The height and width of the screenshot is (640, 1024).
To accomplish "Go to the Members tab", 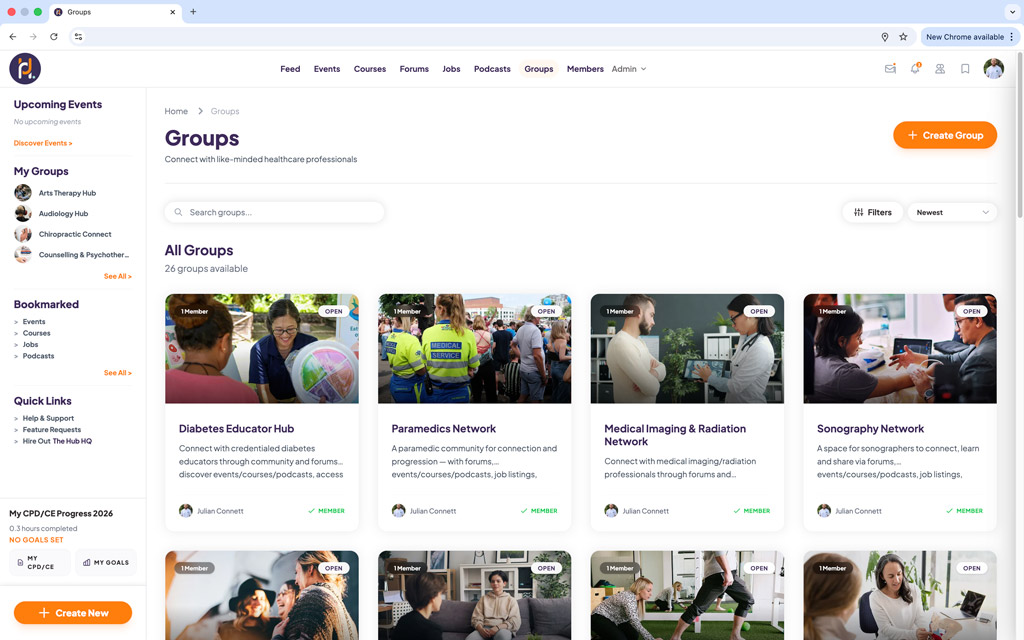I will point(585,69).
